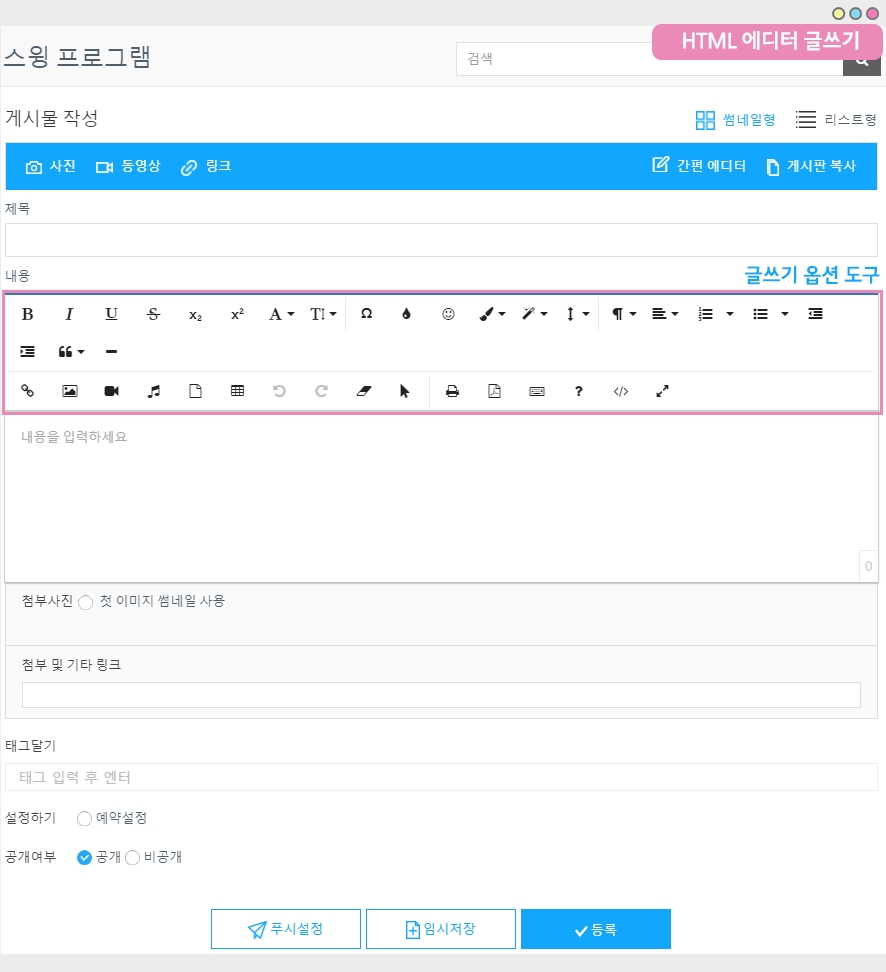Click the 임시저장 button

440,929
